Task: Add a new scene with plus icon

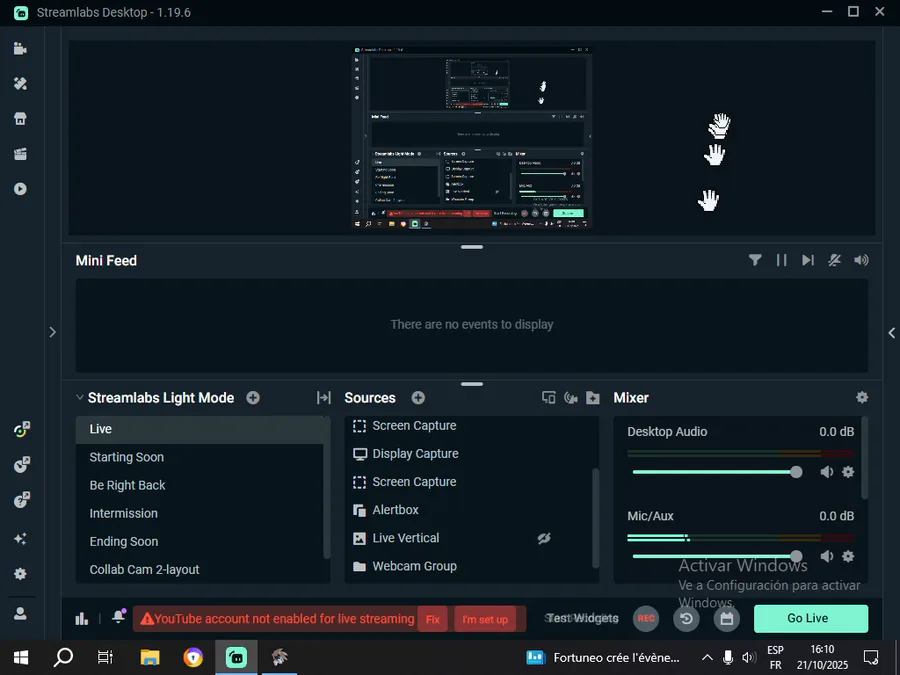Action: tap(253, 398)
